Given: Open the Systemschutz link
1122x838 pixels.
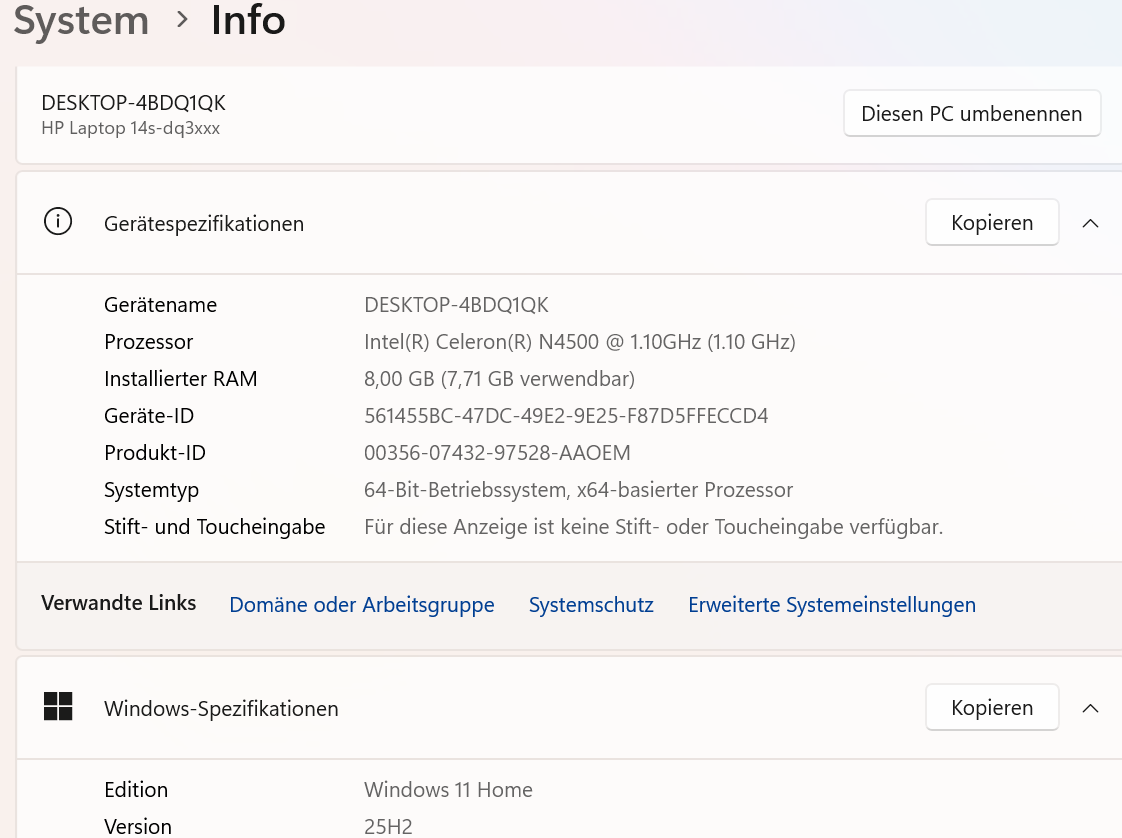Looking at the screenshot, I should pyautogui.click(x=591, y=605).
